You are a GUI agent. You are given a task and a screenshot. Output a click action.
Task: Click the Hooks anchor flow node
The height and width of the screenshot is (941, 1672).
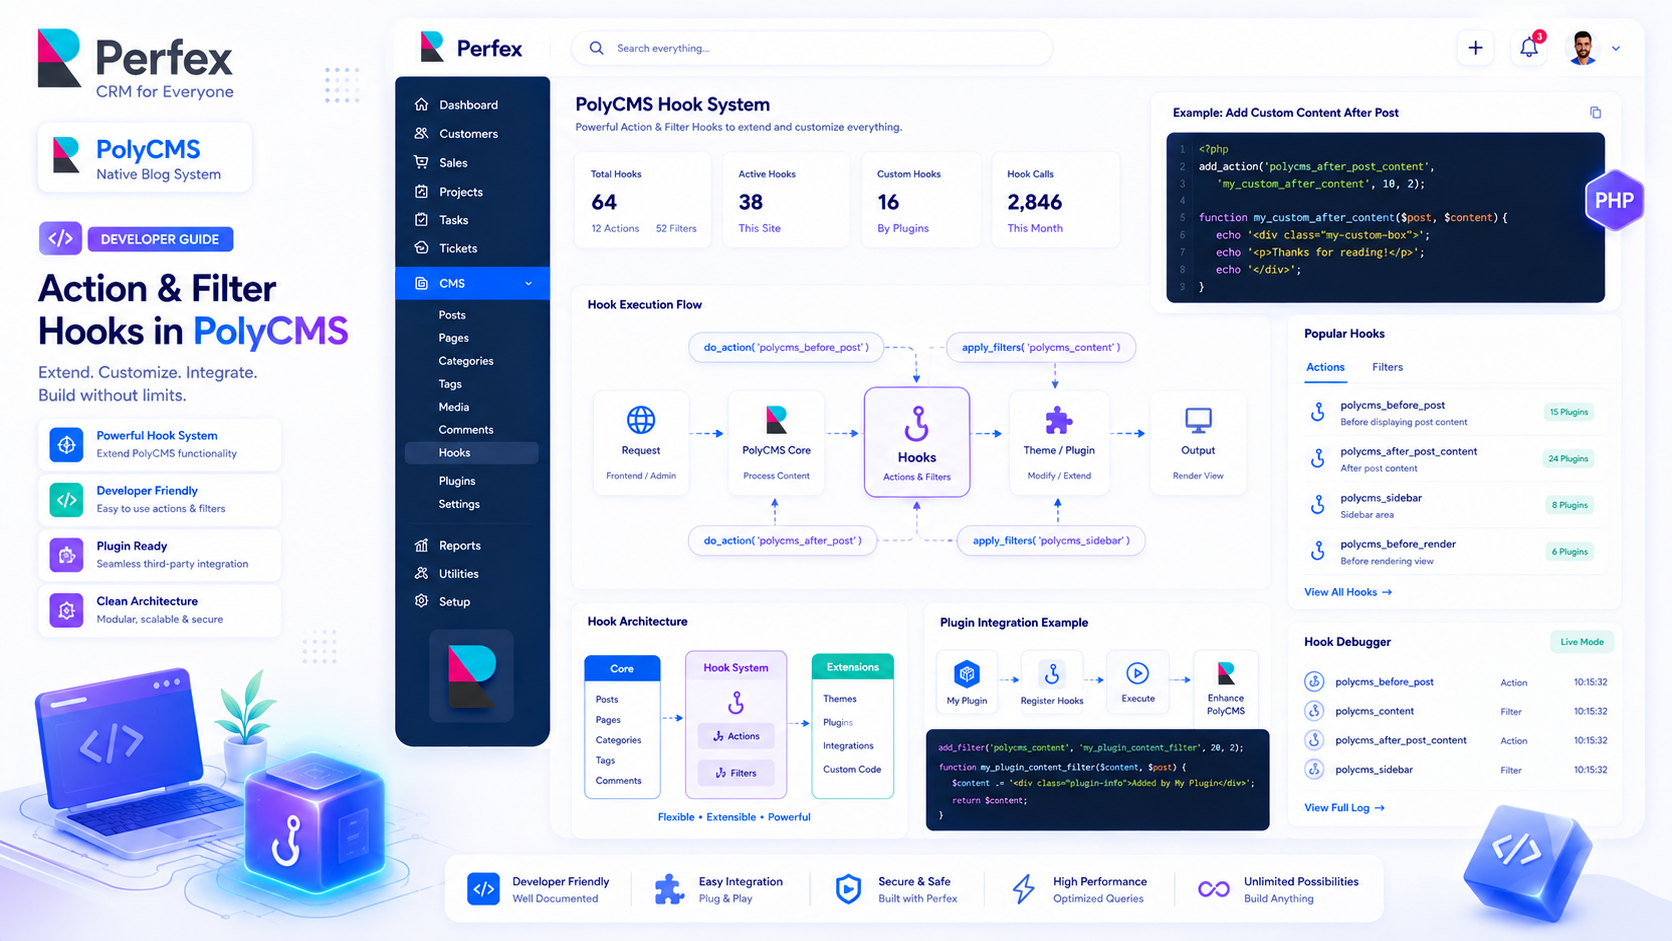point(917,442)
